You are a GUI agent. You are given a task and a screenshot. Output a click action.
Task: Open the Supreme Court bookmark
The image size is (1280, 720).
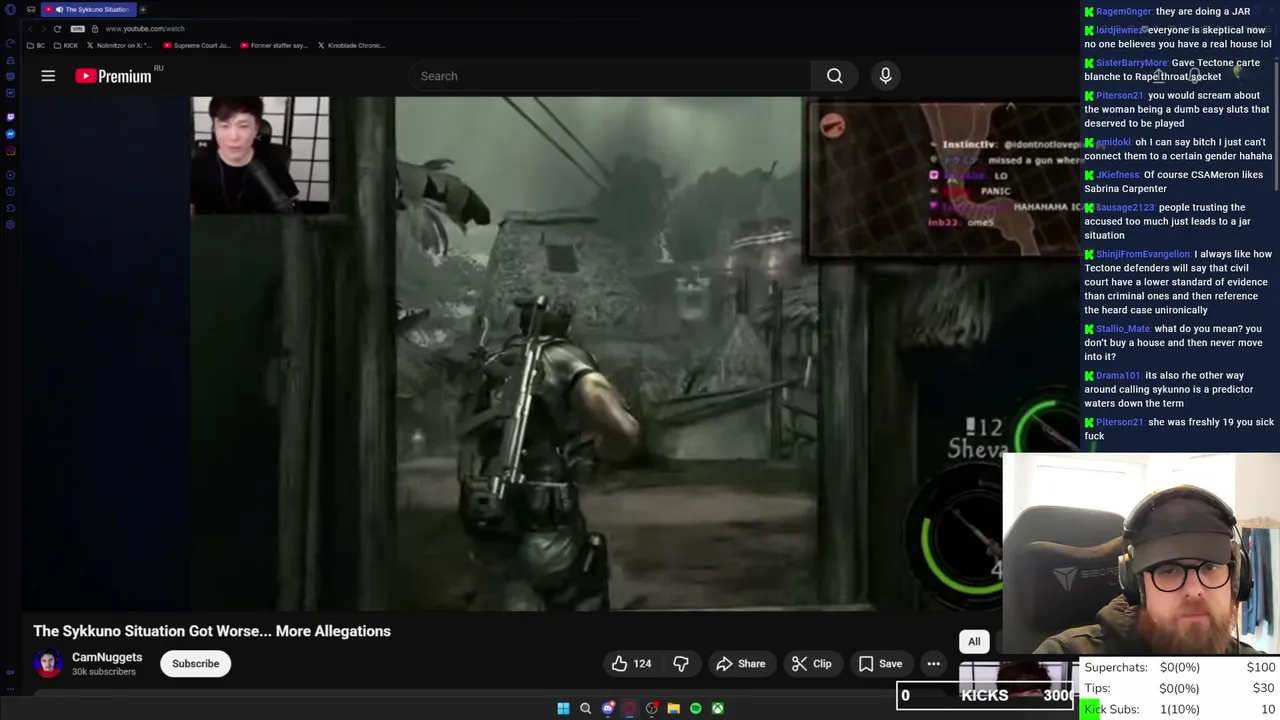197,45
